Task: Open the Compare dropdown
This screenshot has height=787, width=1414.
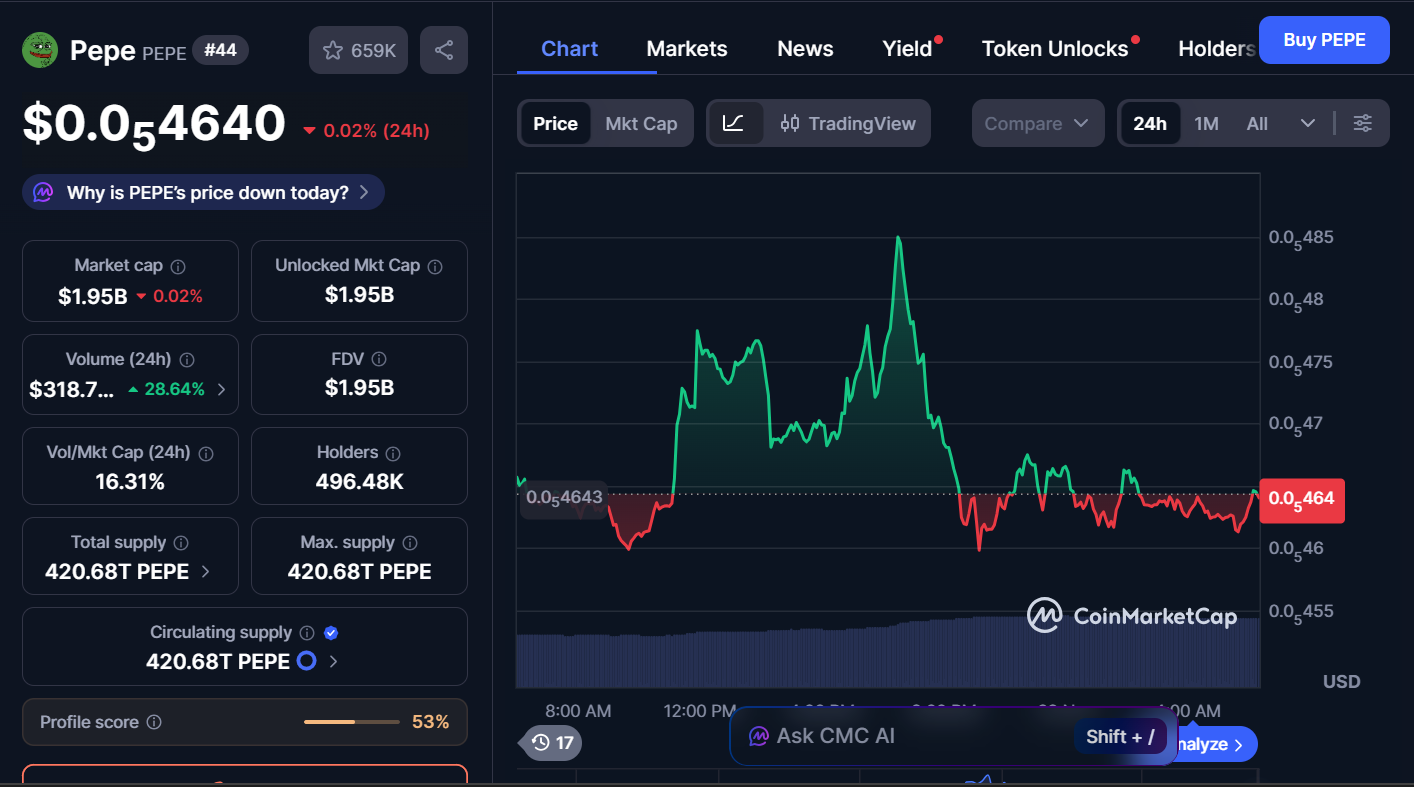Action: pyautogui.click(x=1037, y=122)
